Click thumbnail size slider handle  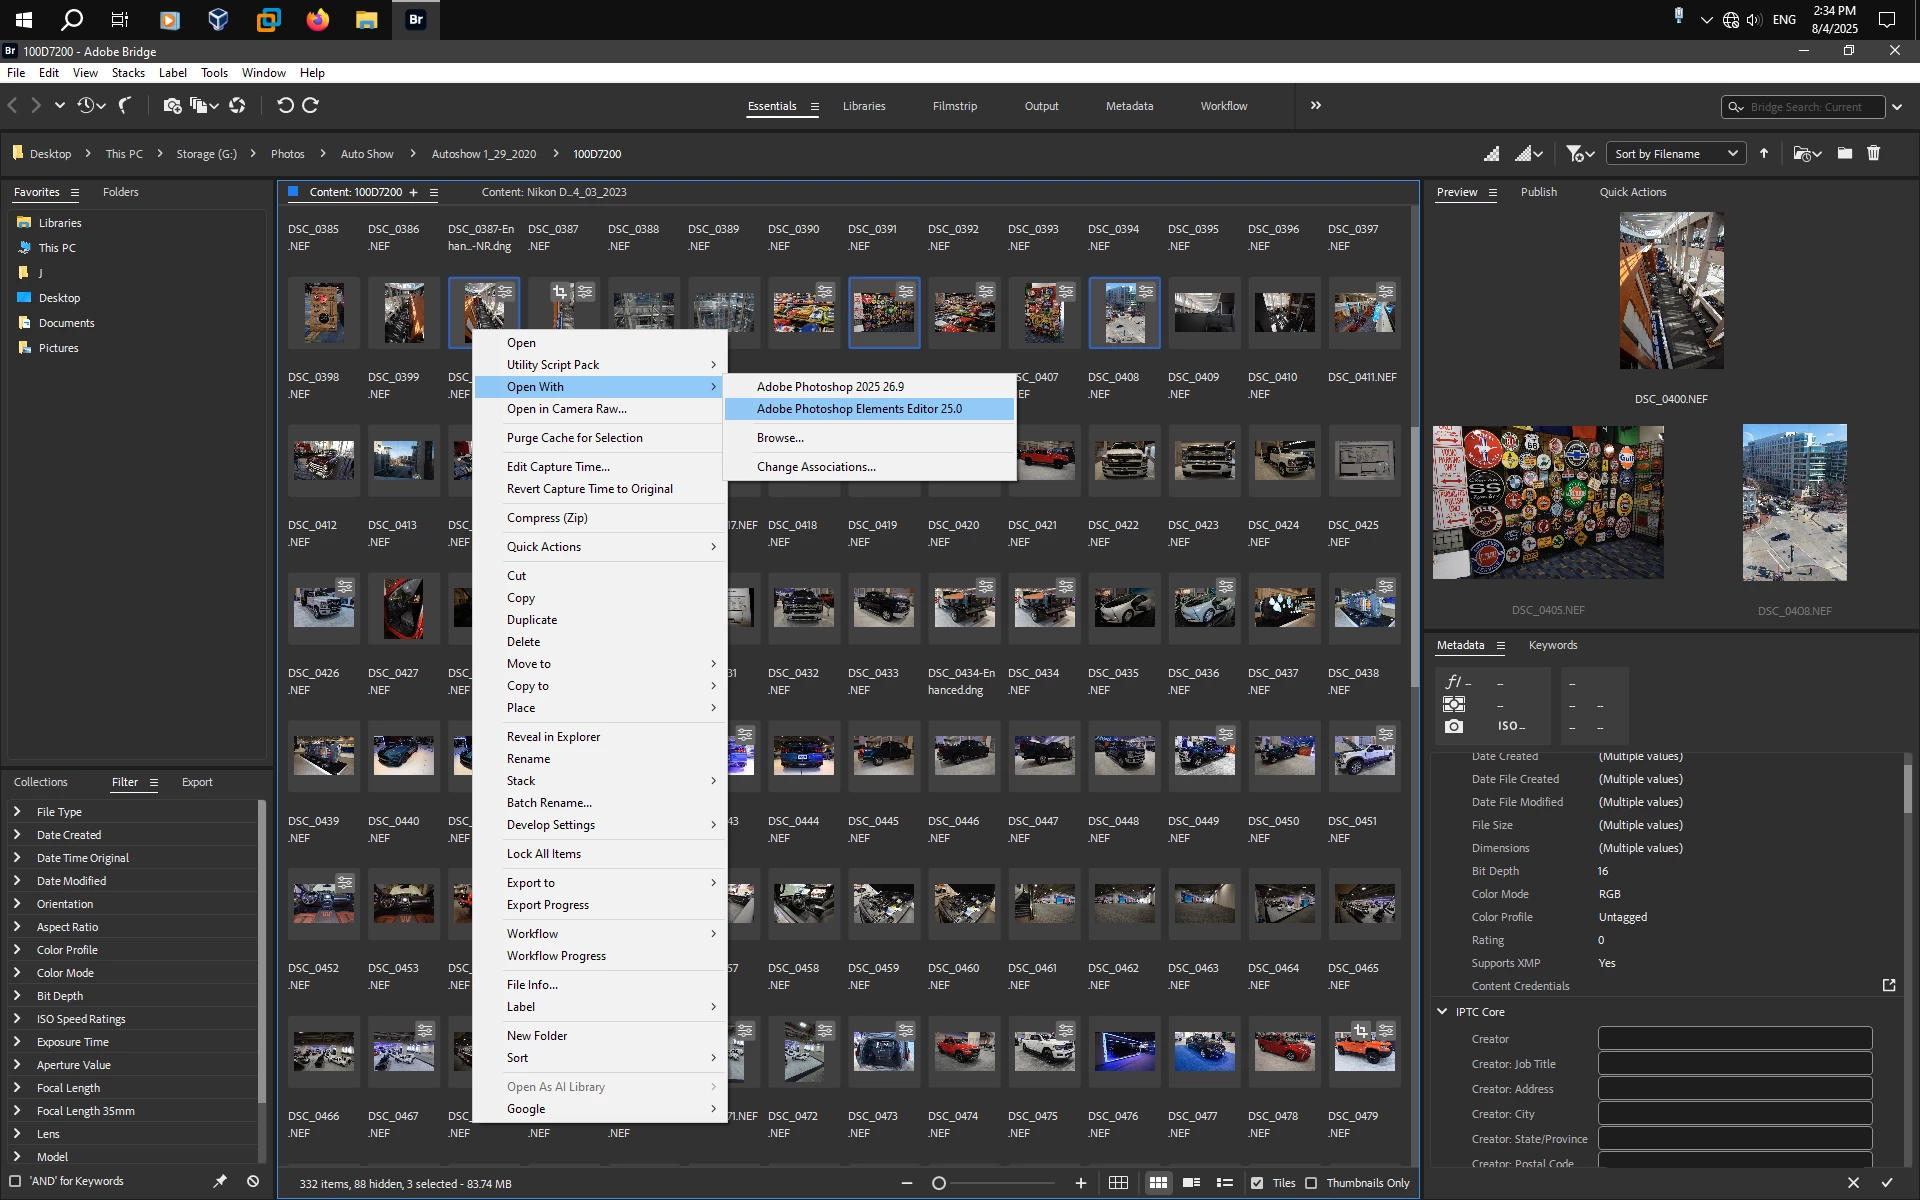pyautogui.click(x=939, y=1183)
